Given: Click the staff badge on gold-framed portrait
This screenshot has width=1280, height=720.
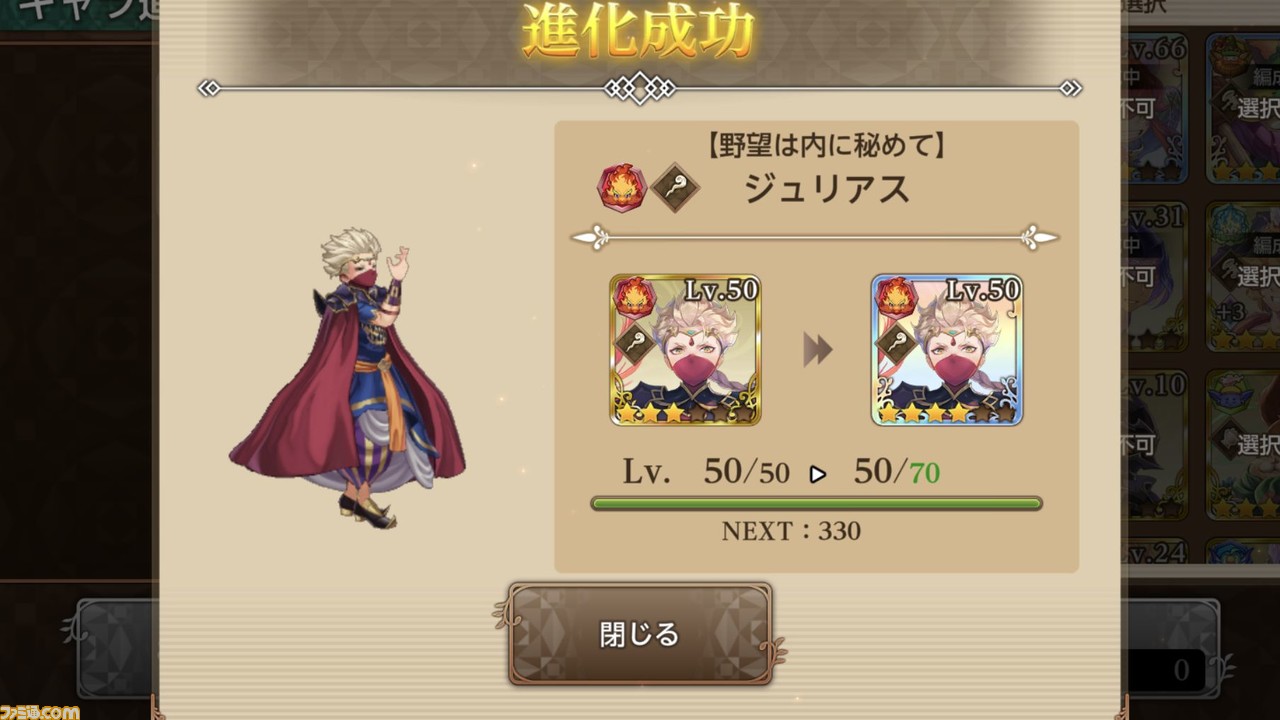Looking at the screenshot, I should (x=634, y=343).
